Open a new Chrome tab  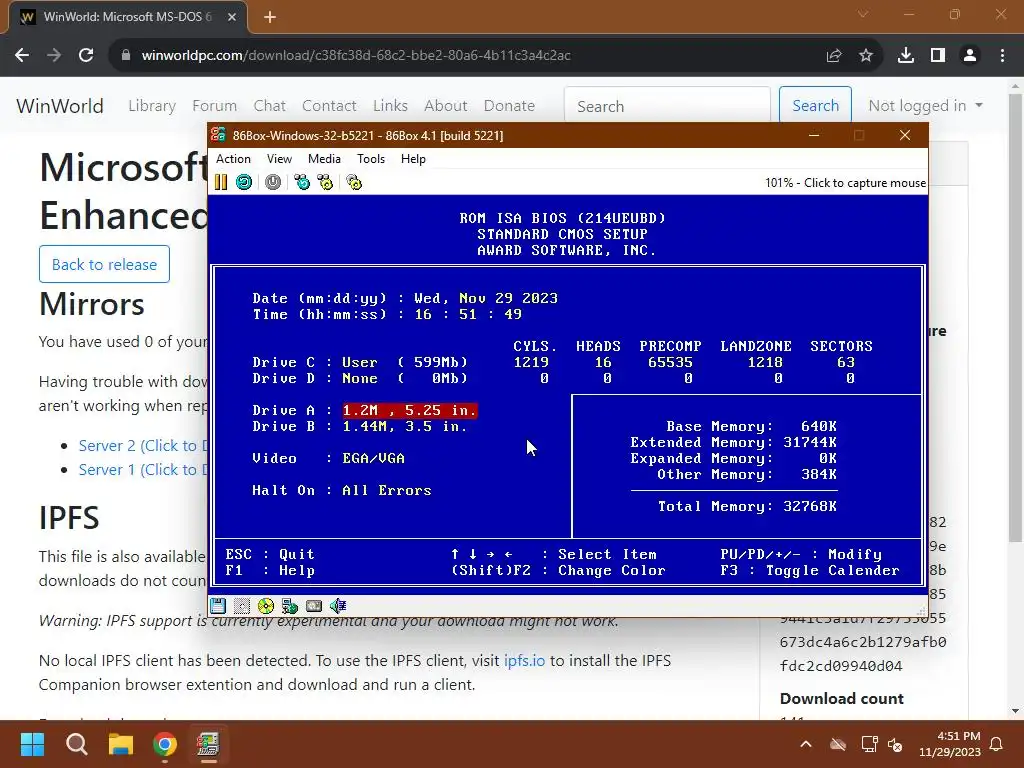[x=270, y=17]
